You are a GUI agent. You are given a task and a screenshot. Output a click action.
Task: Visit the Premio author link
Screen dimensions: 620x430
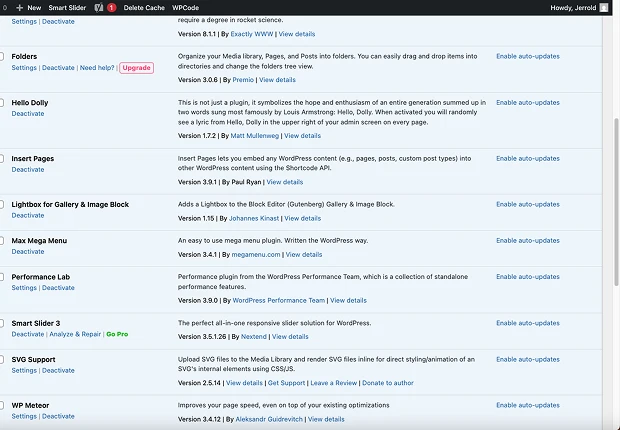[x=243, y=80]
